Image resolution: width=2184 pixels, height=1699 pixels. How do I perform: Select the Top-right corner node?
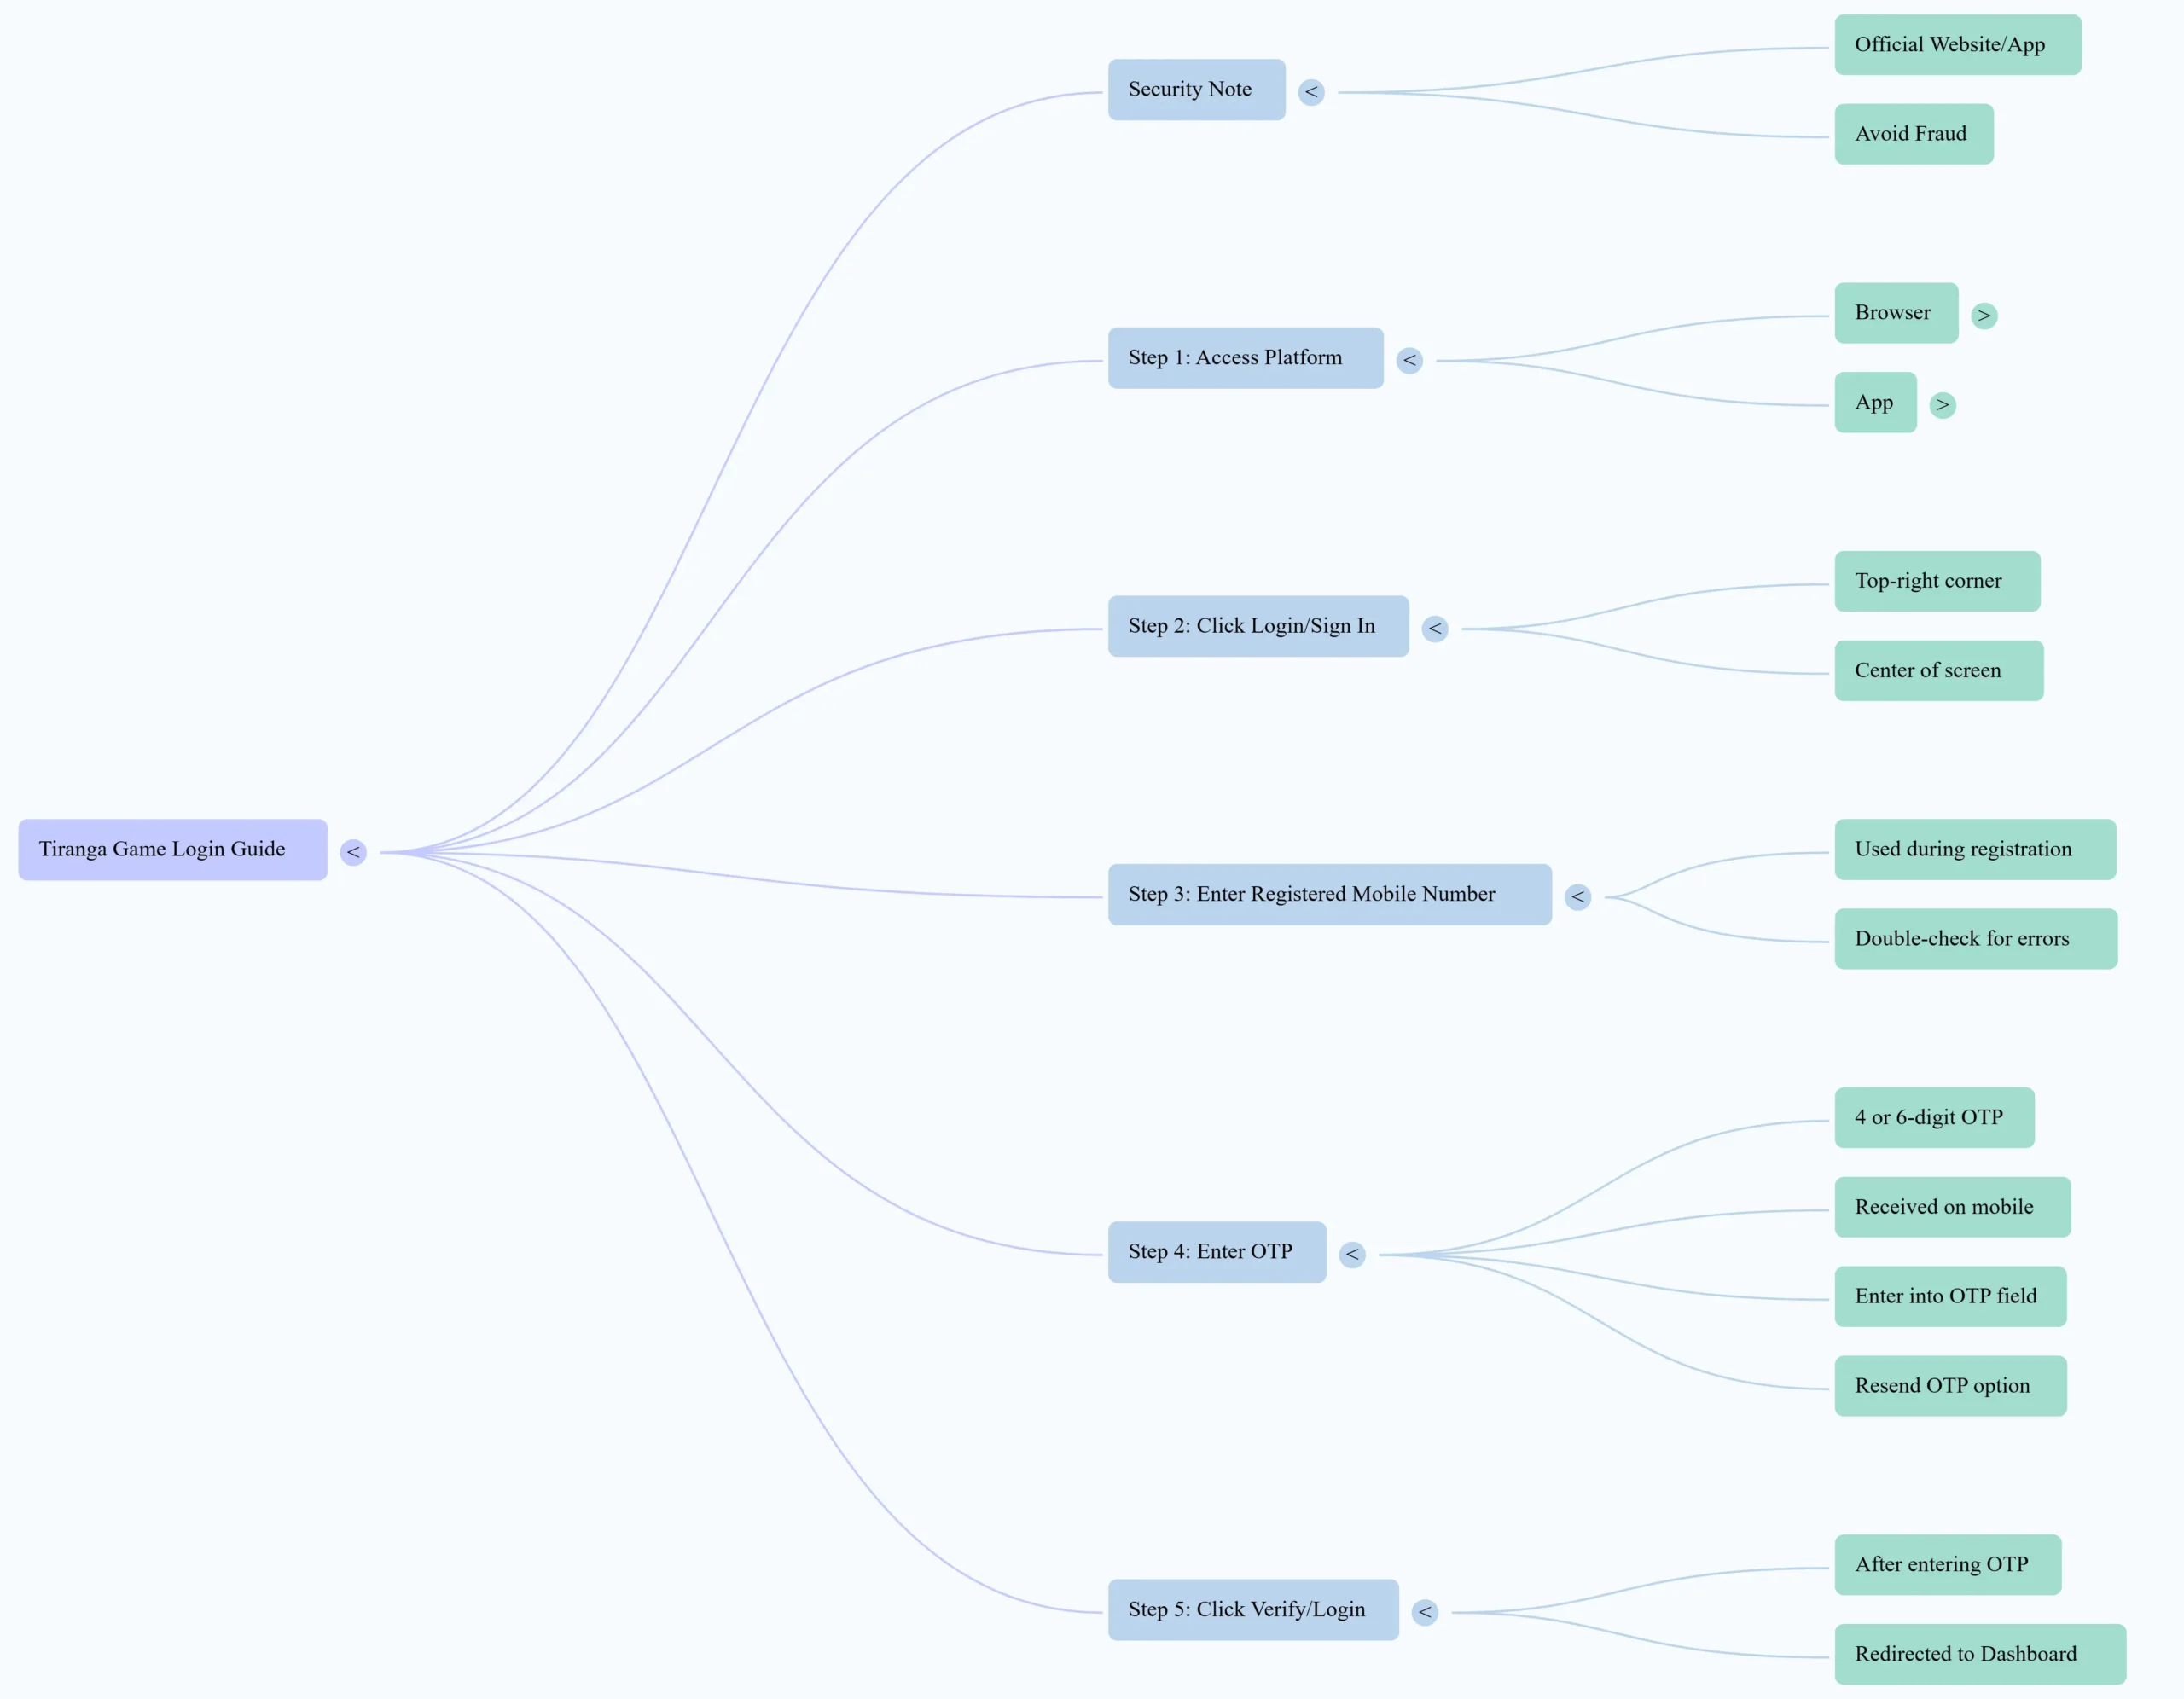(1937, 581)
